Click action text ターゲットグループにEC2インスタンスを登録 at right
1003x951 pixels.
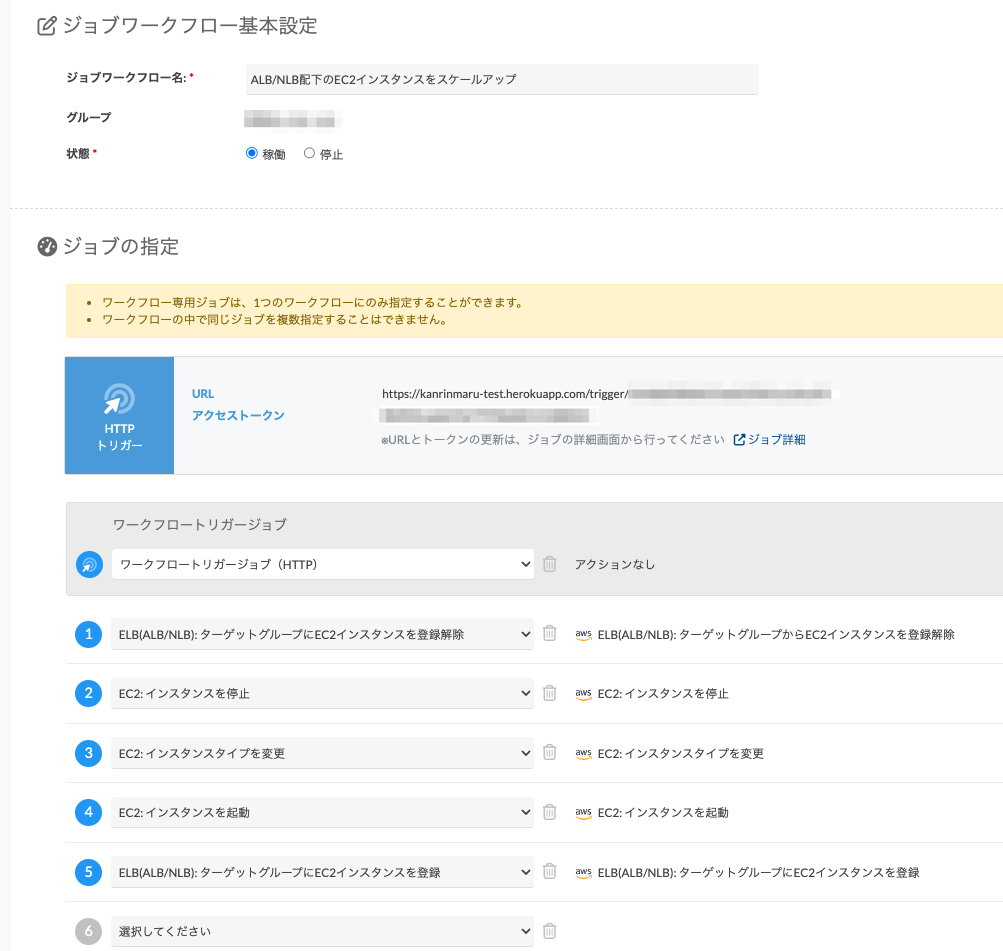[758, 872]
